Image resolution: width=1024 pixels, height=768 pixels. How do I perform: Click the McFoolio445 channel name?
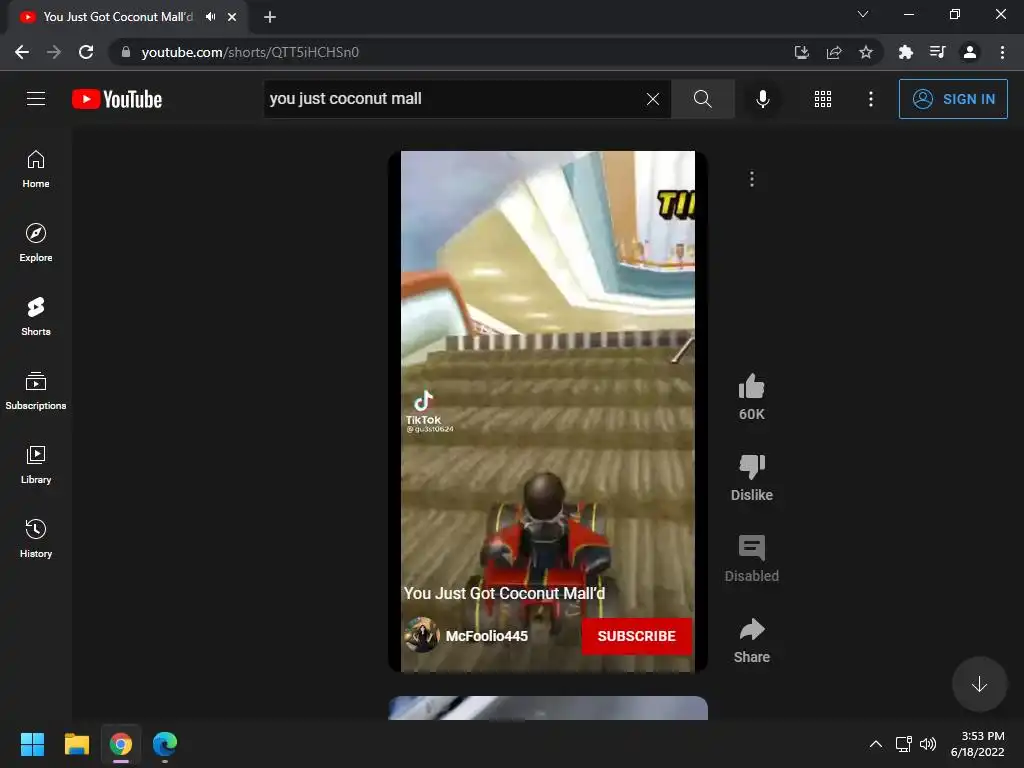487,636
